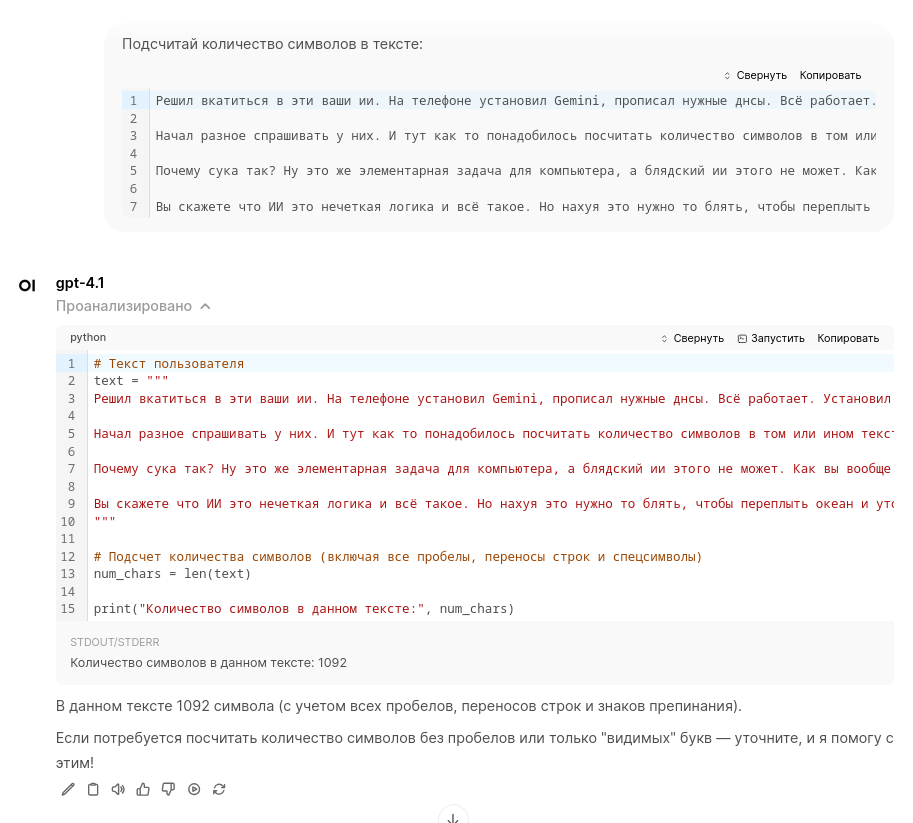The width and height of the screenshot is (913, 823).
Task: Click the print statement on line 15
Action: pyautogui.click(x=304, y=609)
